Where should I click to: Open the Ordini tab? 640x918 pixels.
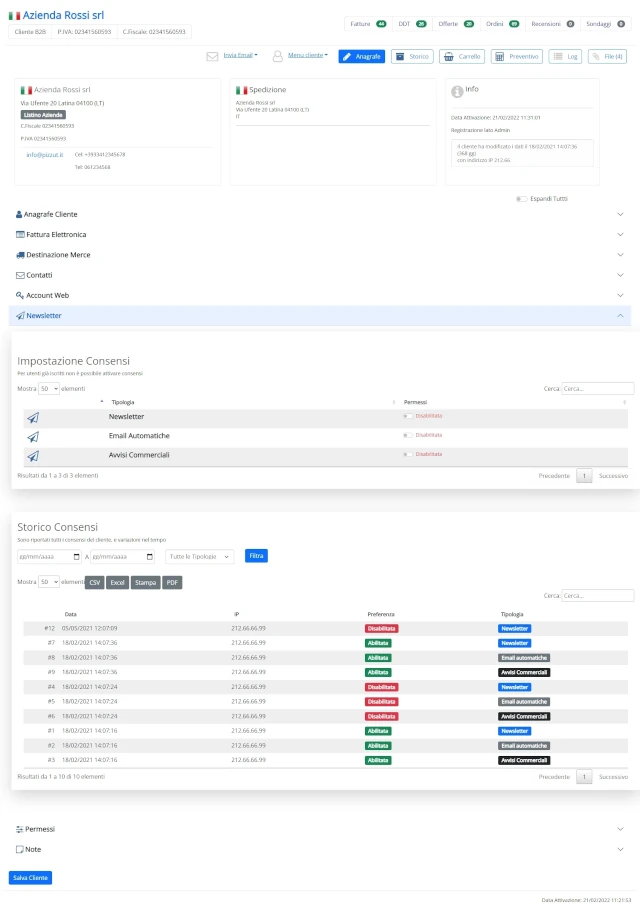pos(502,24)
